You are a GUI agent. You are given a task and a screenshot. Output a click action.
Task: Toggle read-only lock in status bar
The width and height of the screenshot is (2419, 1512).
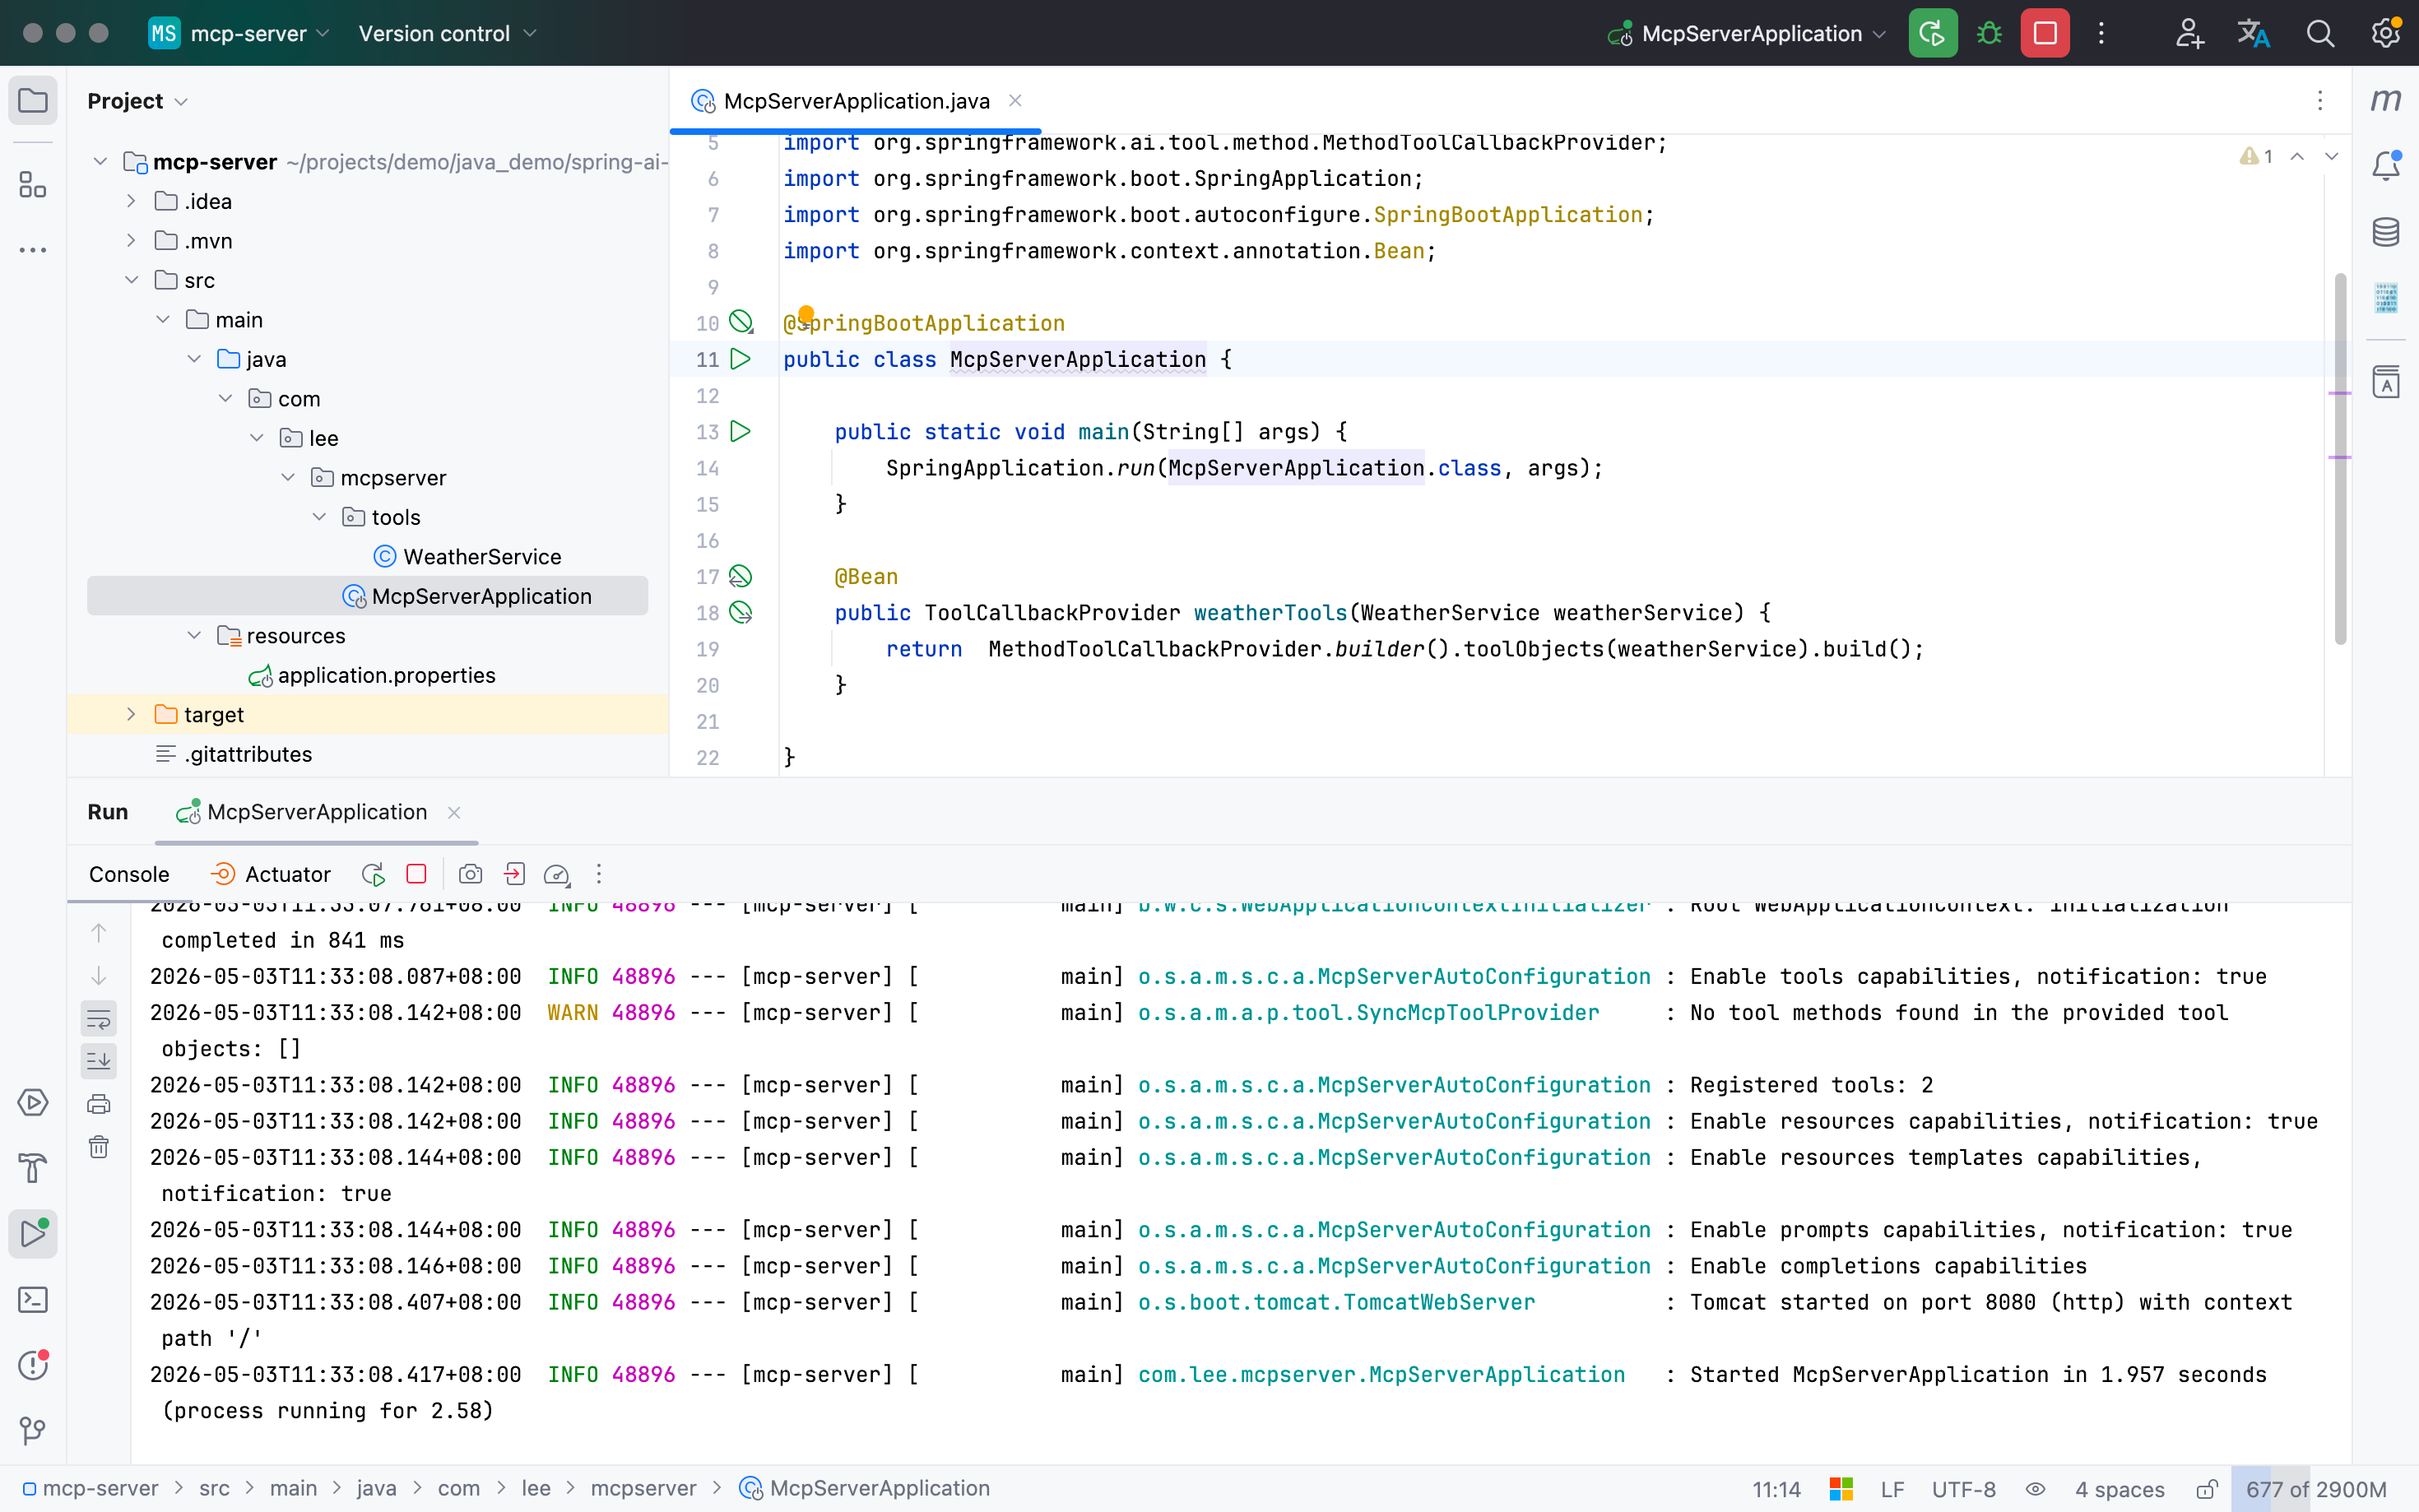point(2207,1489)
